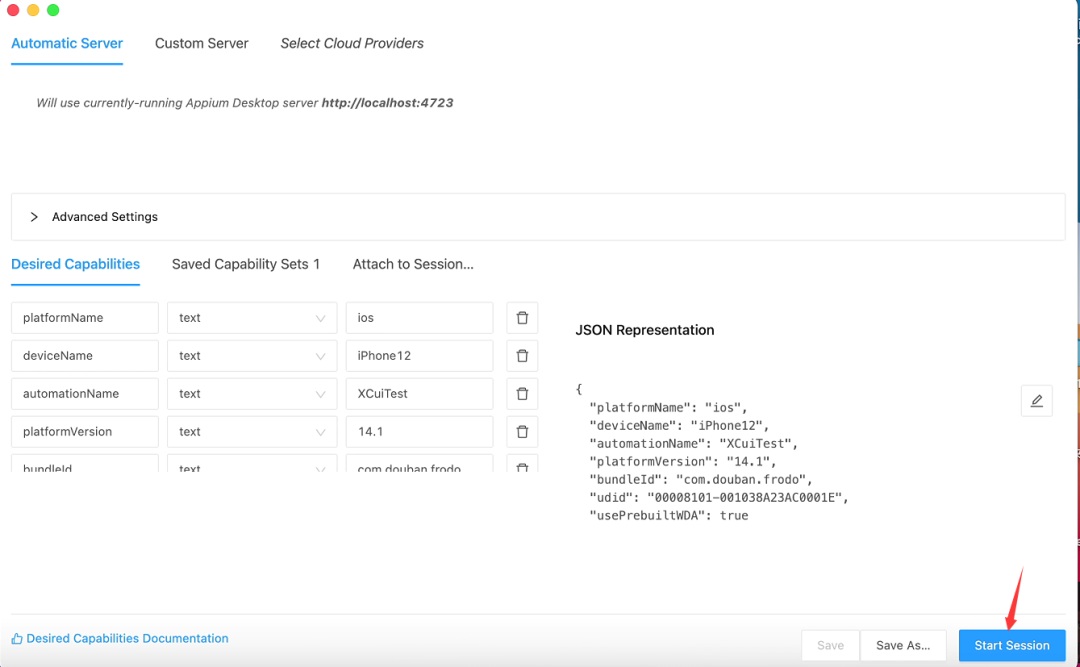Click the iPhone12 value input field

[x=419, y=356]
